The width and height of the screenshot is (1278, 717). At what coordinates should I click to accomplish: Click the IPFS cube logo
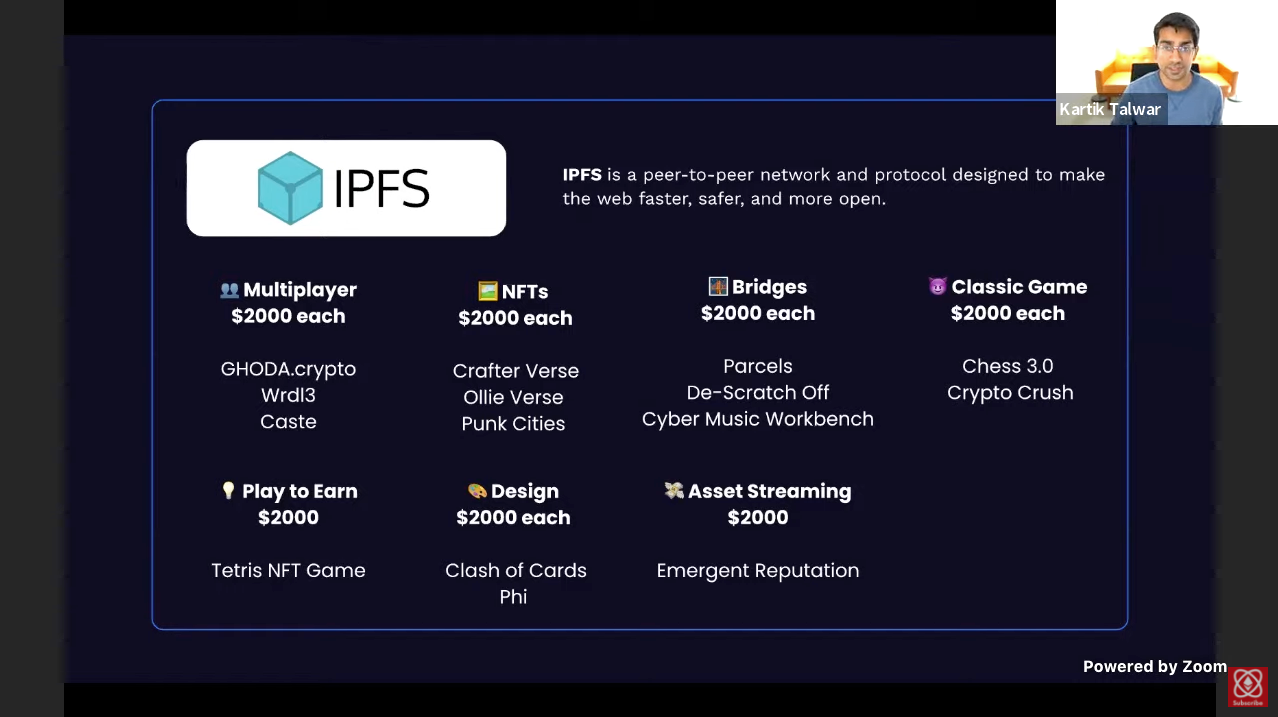pos(290,188)
